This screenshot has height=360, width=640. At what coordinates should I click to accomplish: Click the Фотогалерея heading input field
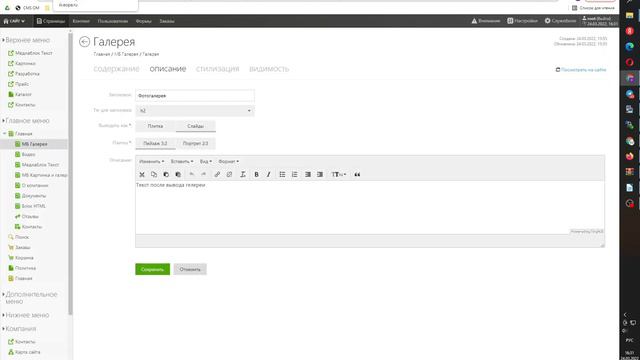tap(195, 96)
